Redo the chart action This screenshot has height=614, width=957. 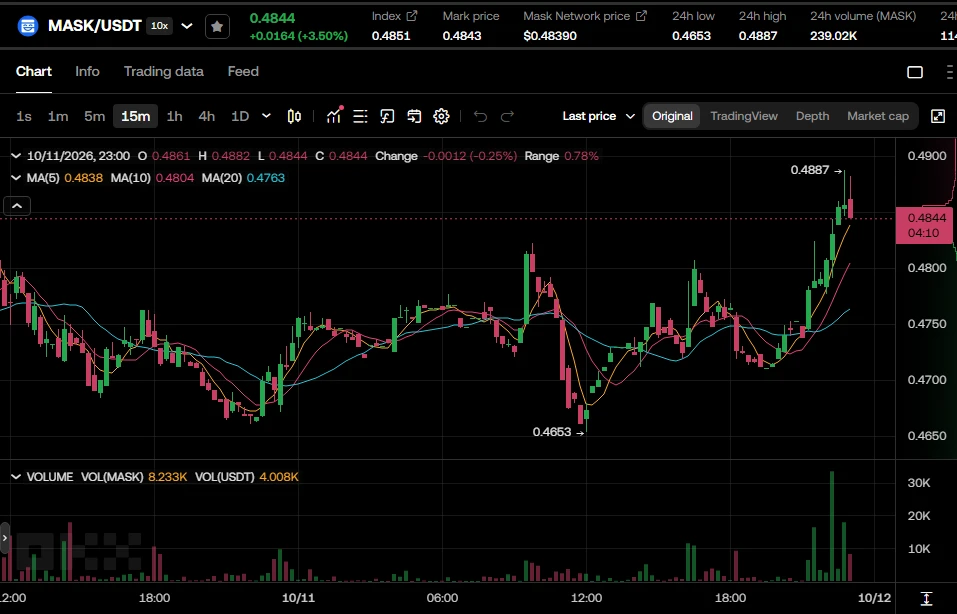coord(507,116)
